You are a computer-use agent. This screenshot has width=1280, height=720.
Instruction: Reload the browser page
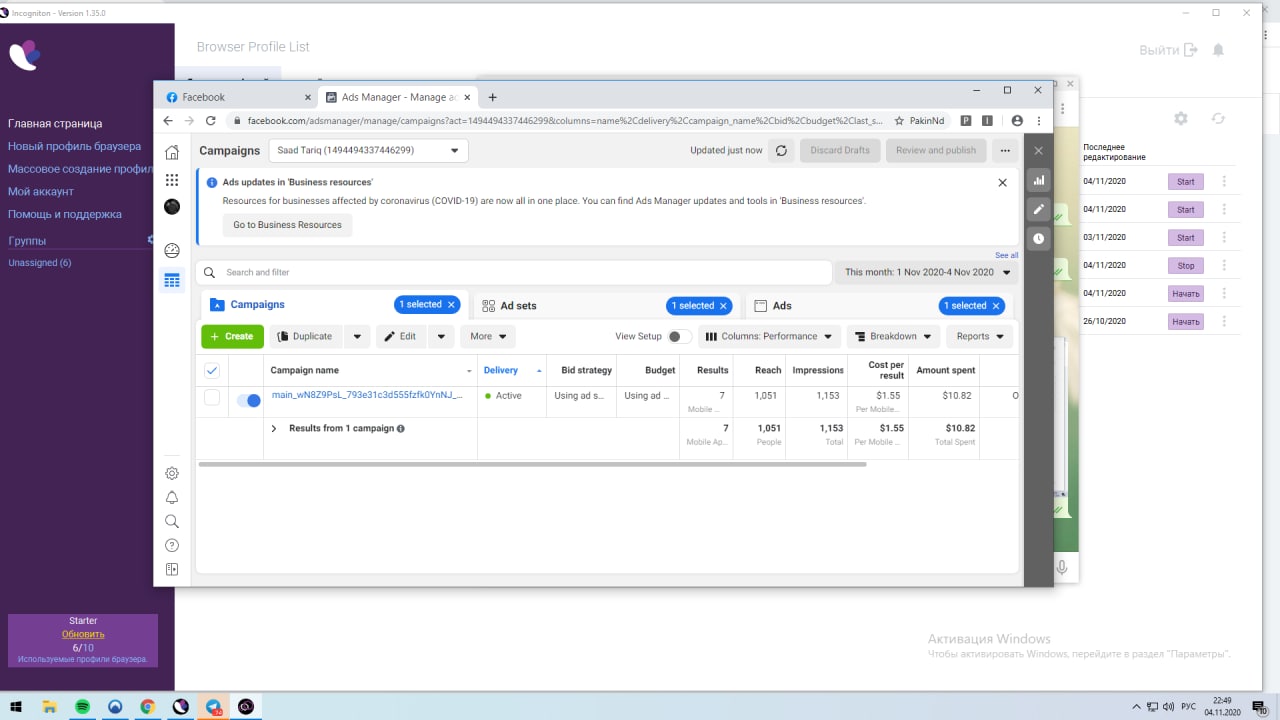211,120
